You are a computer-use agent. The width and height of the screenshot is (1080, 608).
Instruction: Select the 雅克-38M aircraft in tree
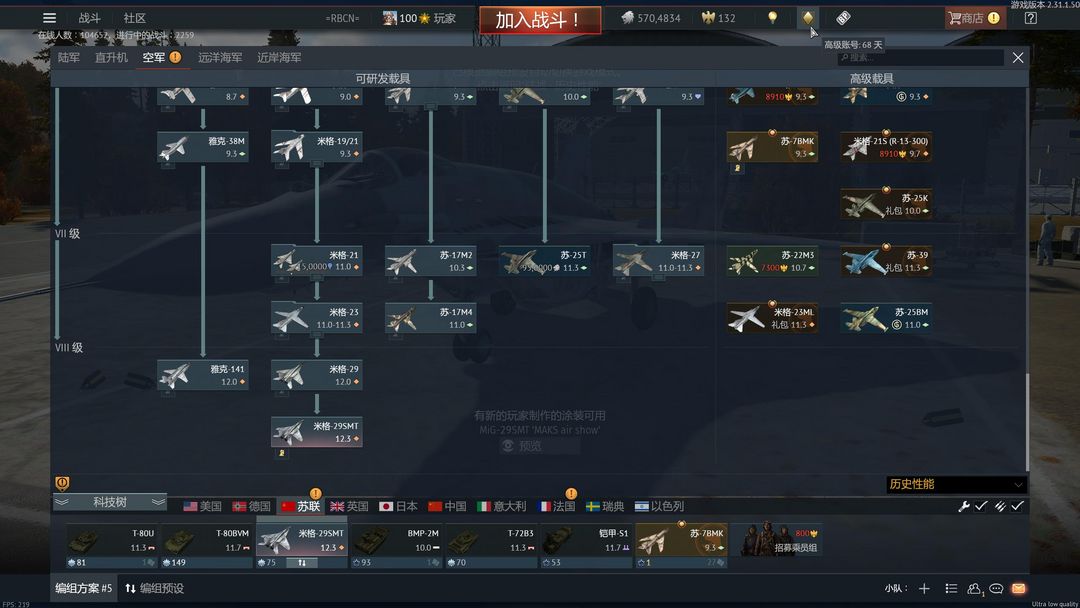pyautogui.click(x=202, y=147)
